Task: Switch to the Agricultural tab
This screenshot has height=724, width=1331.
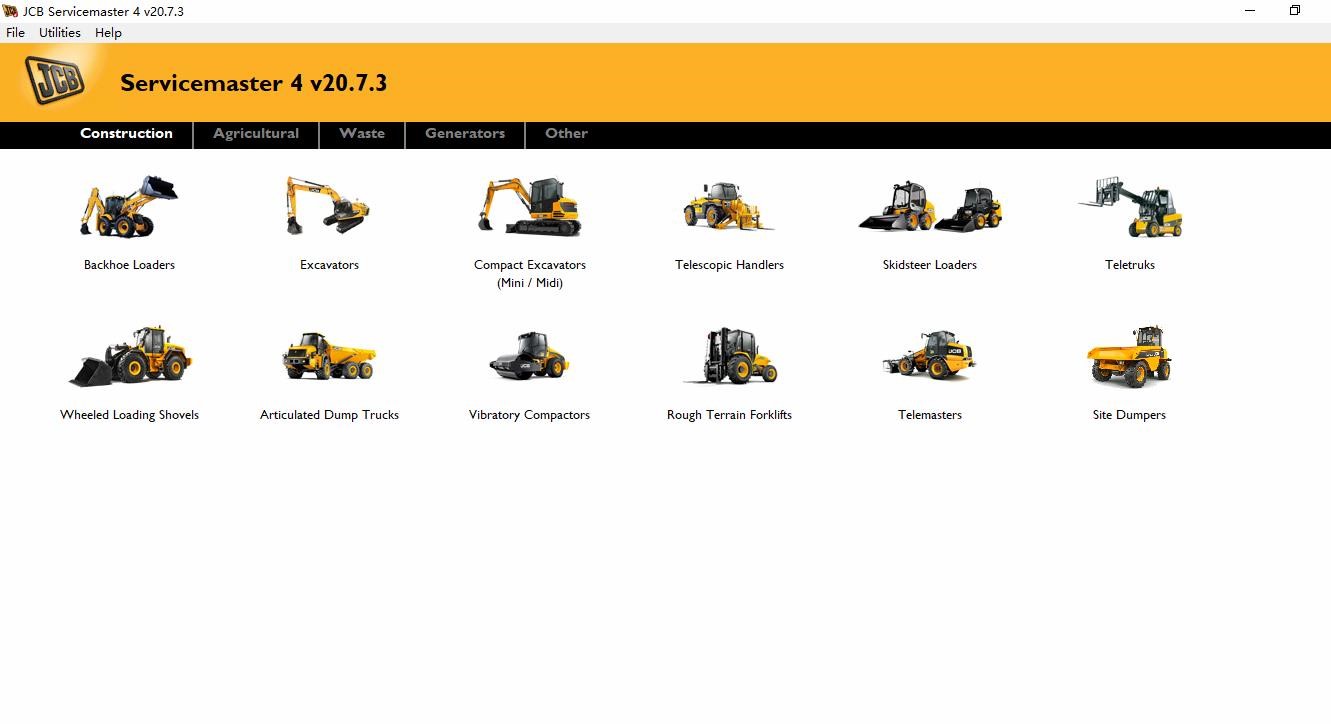Action: tap(255, 133)
